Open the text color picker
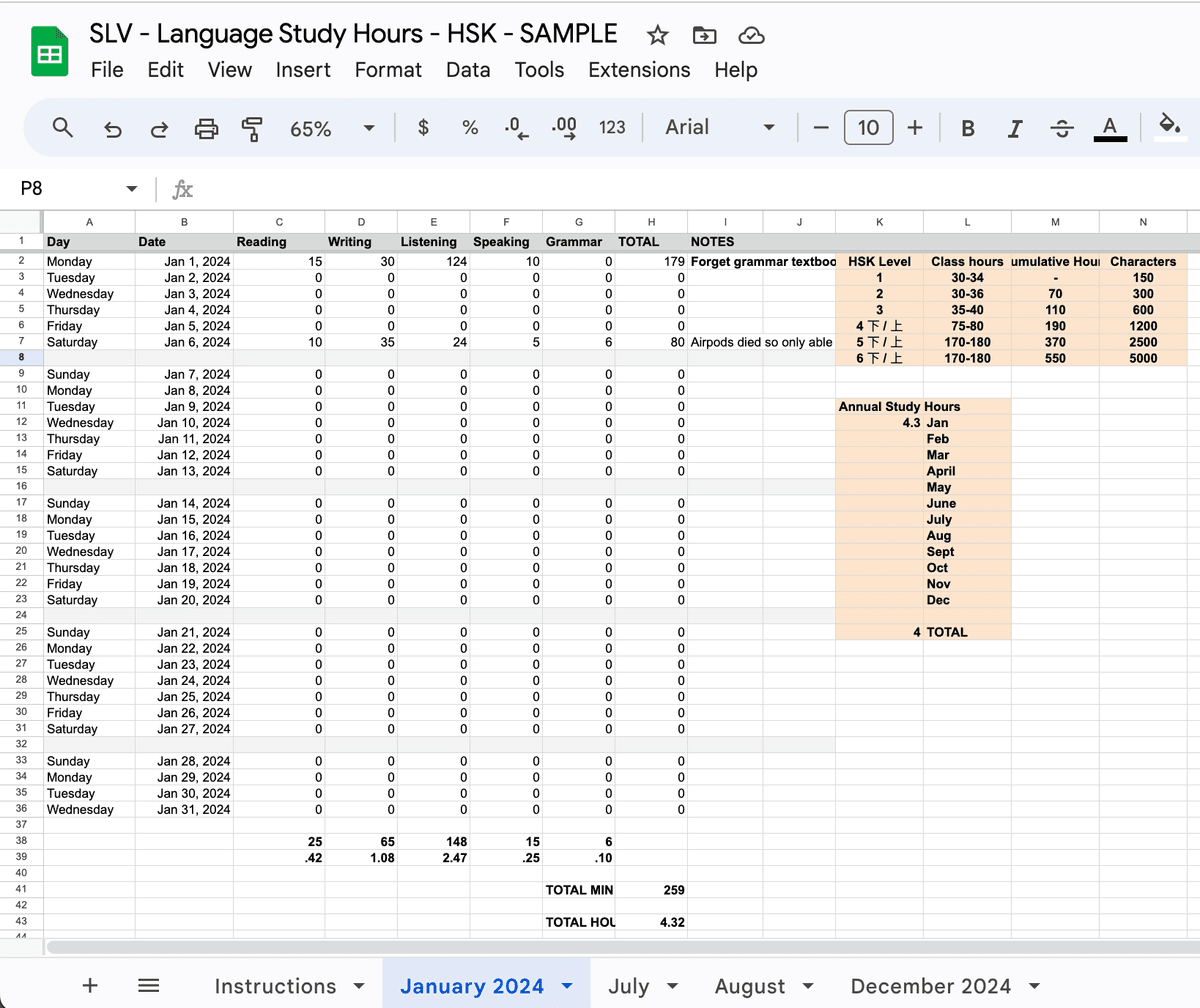 [x=1110, y=128]
